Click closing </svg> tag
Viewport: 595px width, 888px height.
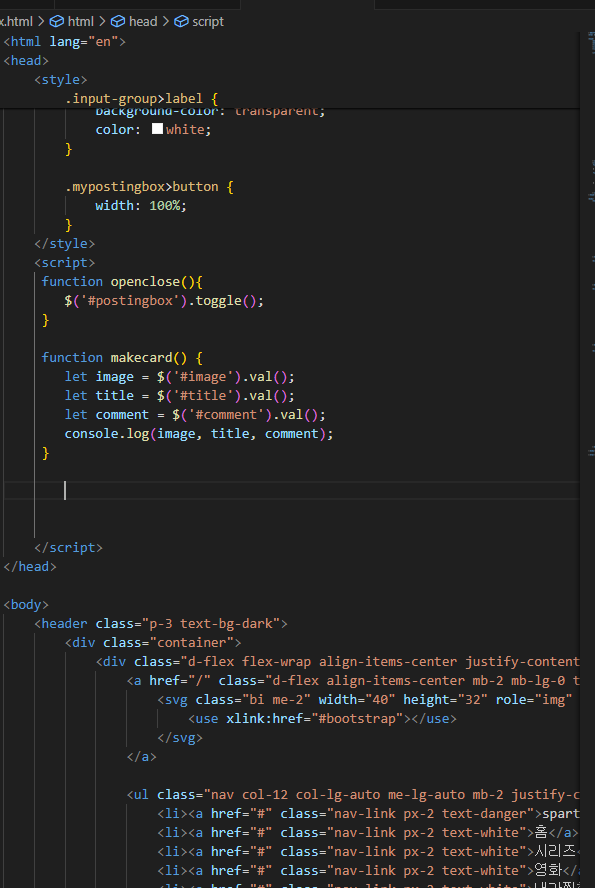(179, 737)
